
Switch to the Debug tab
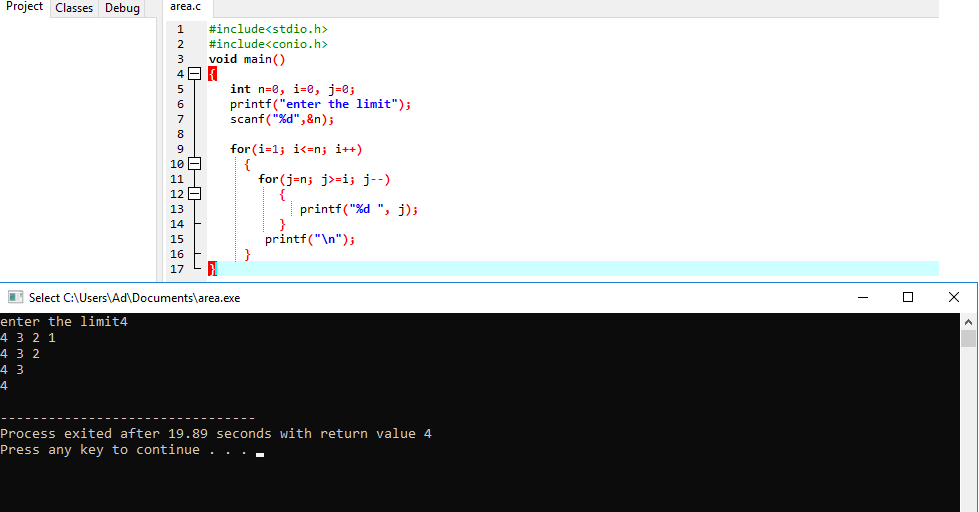[122, 8]
